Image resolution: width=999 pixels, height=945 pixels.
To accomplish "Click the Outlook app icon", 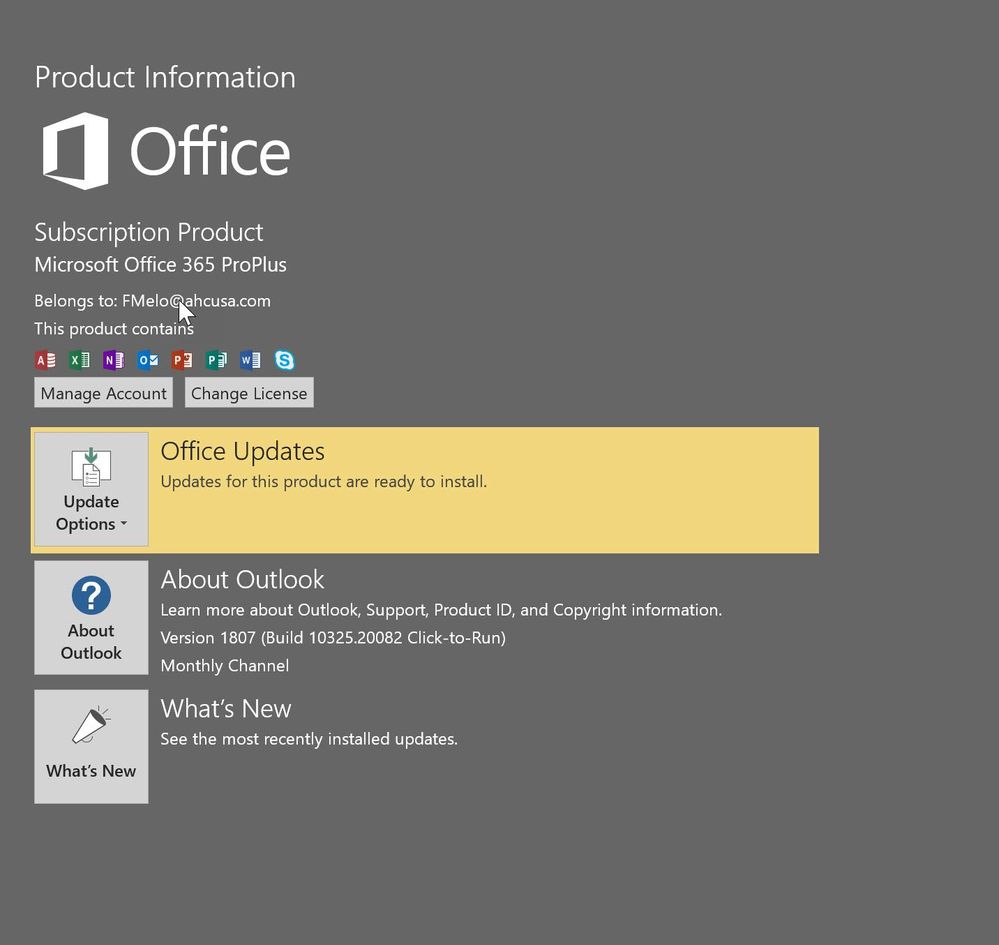I will (148, 360).
